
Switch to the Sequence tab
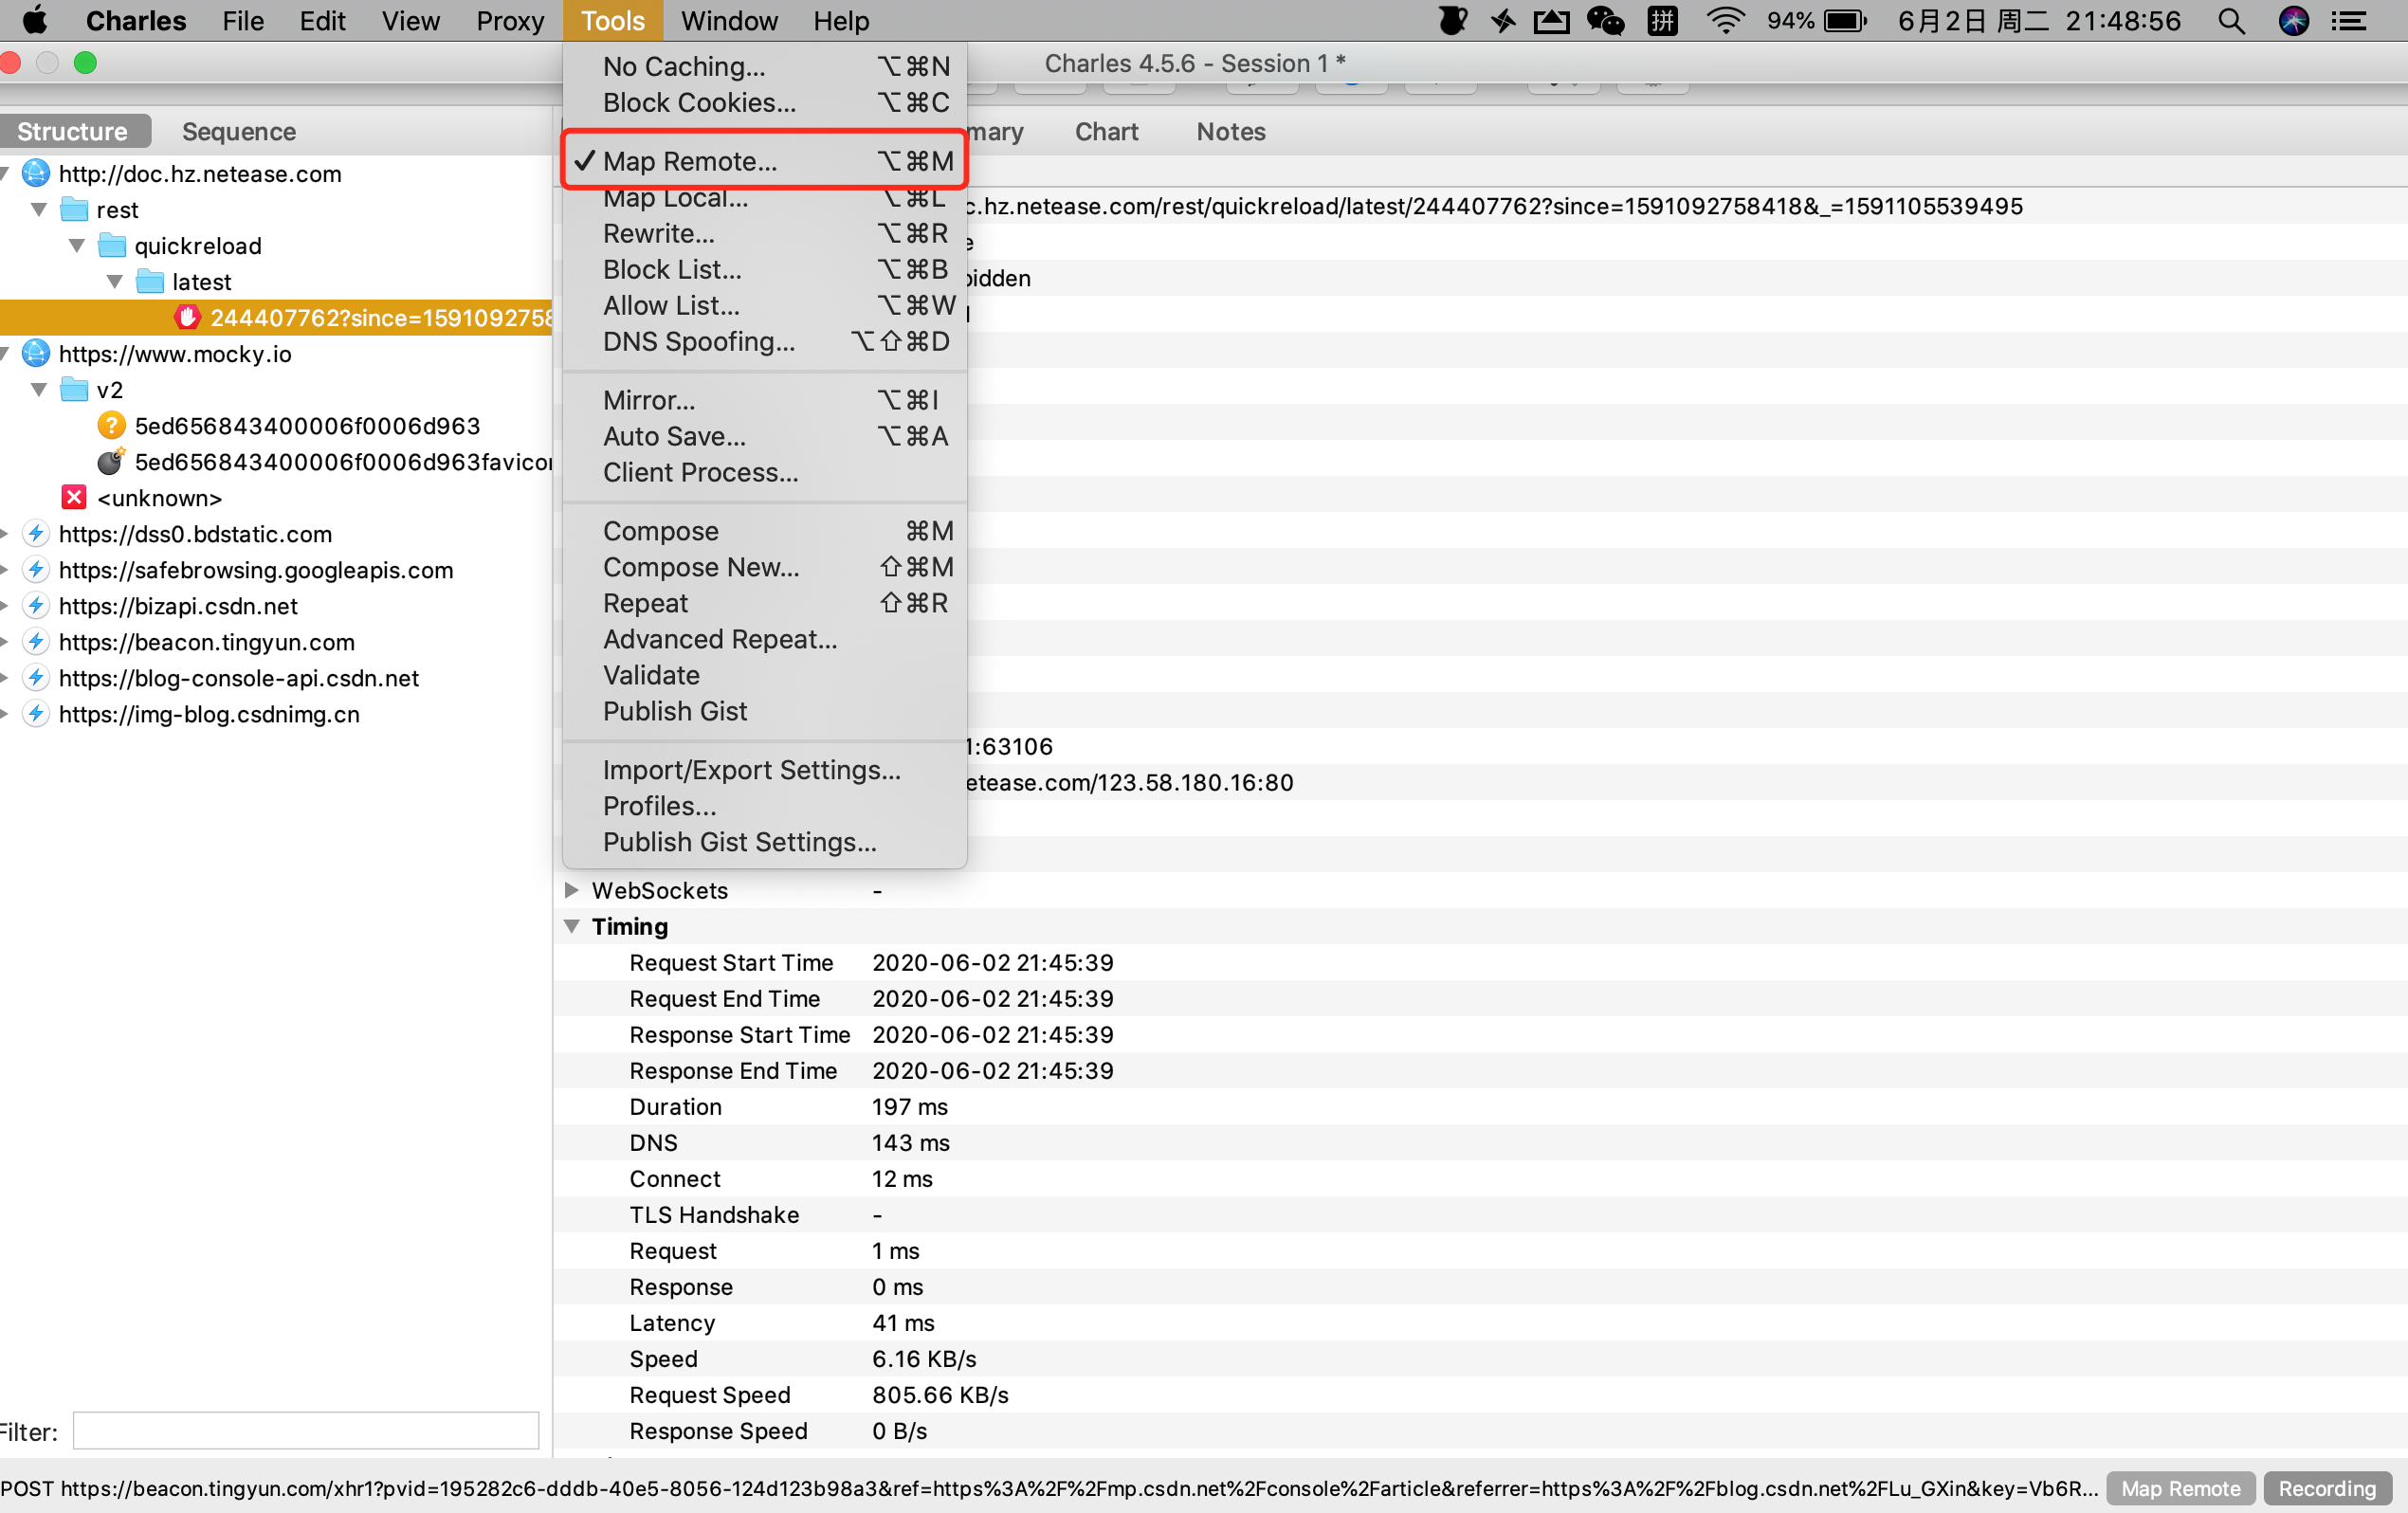click(238, 131)
